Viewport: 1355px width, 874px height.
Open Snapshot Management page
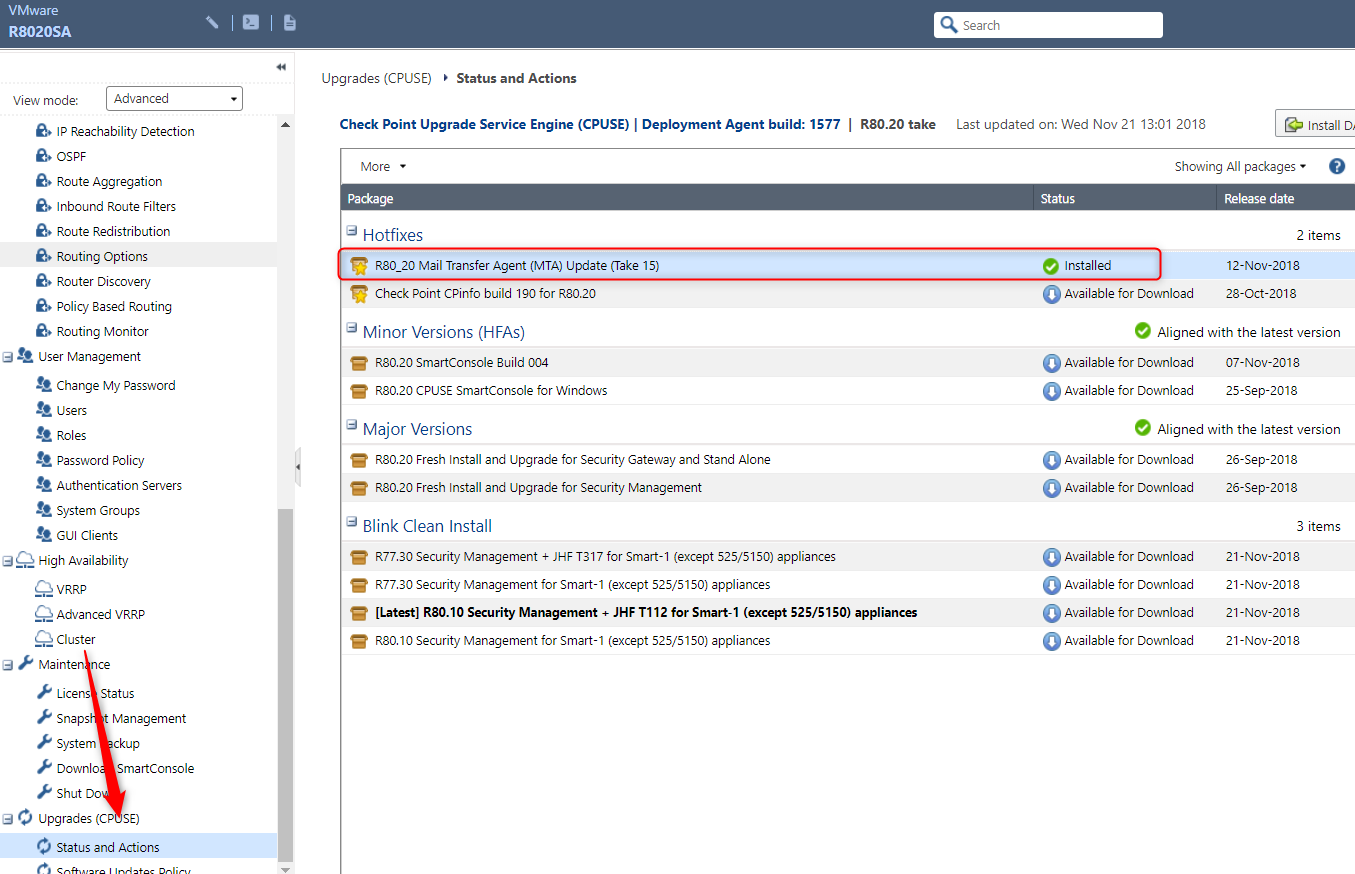(121, 718)
